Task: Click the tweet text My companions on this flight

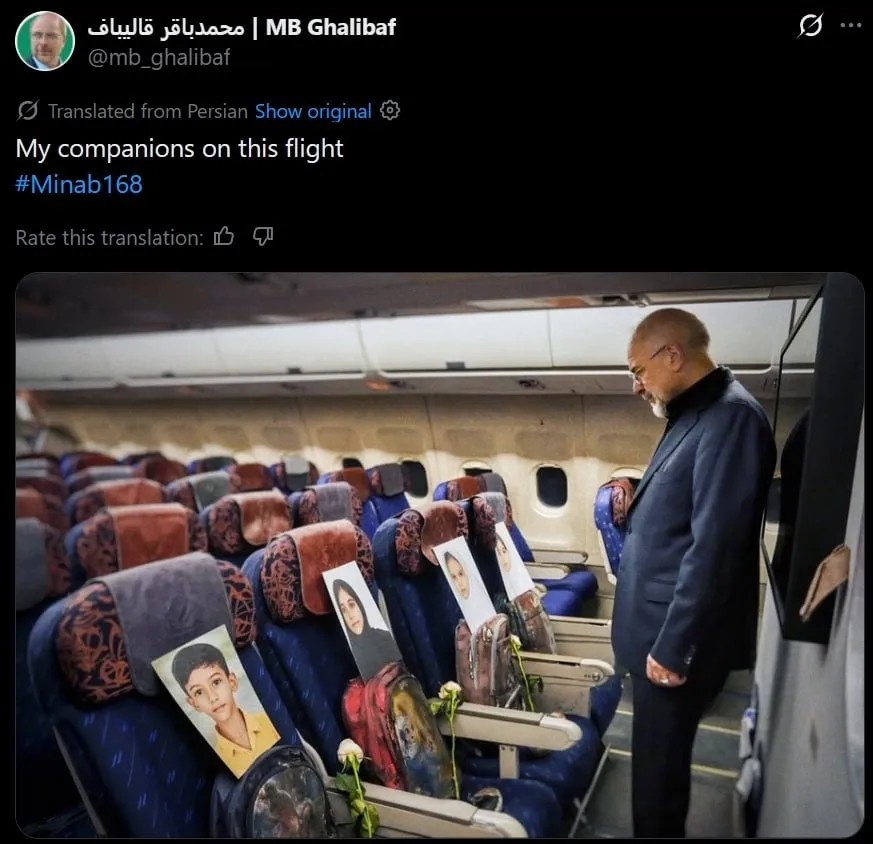Action: [x=179, y=149]
